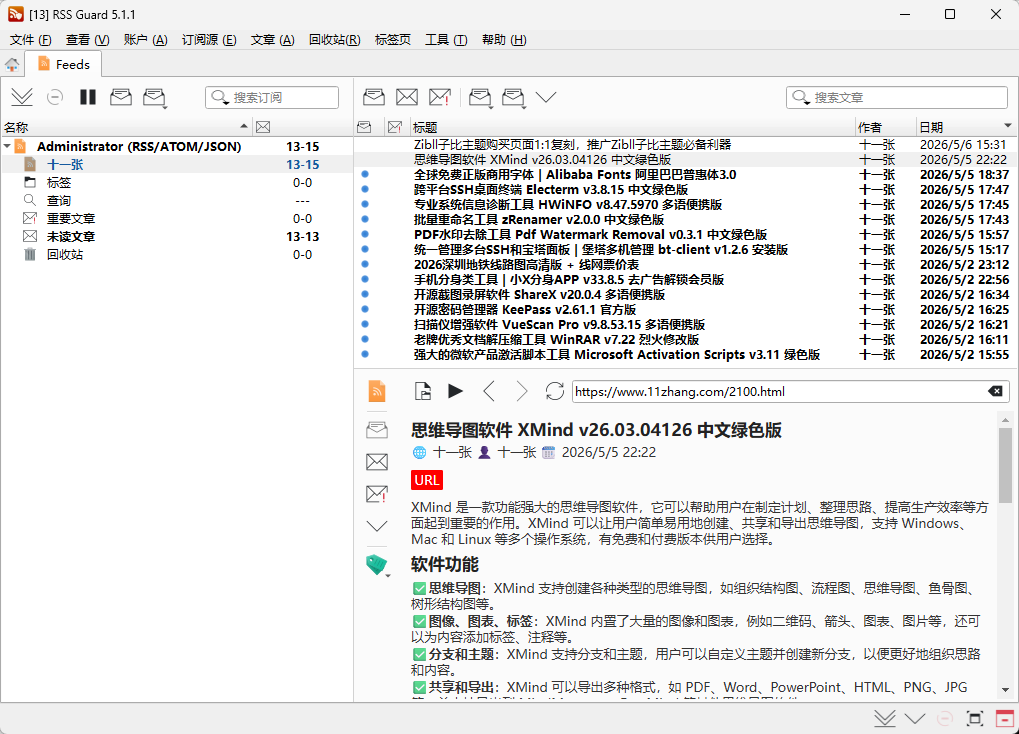Screen dimensions: 1019x734
Task: Focus the 搜索文章 search field
Action: [x=897, y=98]
